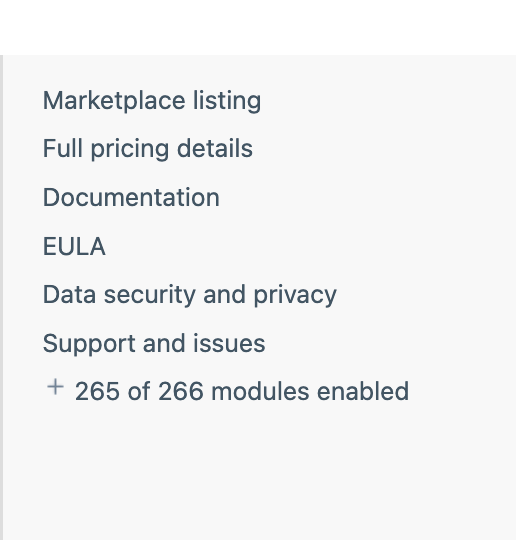Show the enabled modules using the plus expander
The image size is (516, 540).
55,387
